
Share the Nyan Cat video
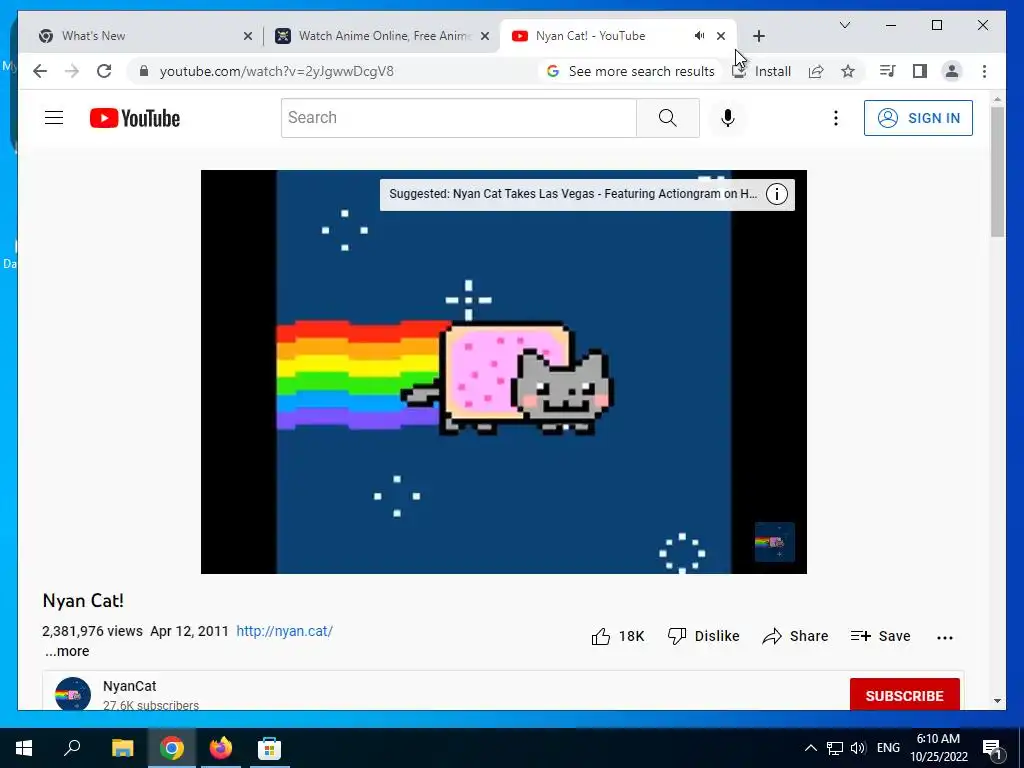(x=795, y=636)
